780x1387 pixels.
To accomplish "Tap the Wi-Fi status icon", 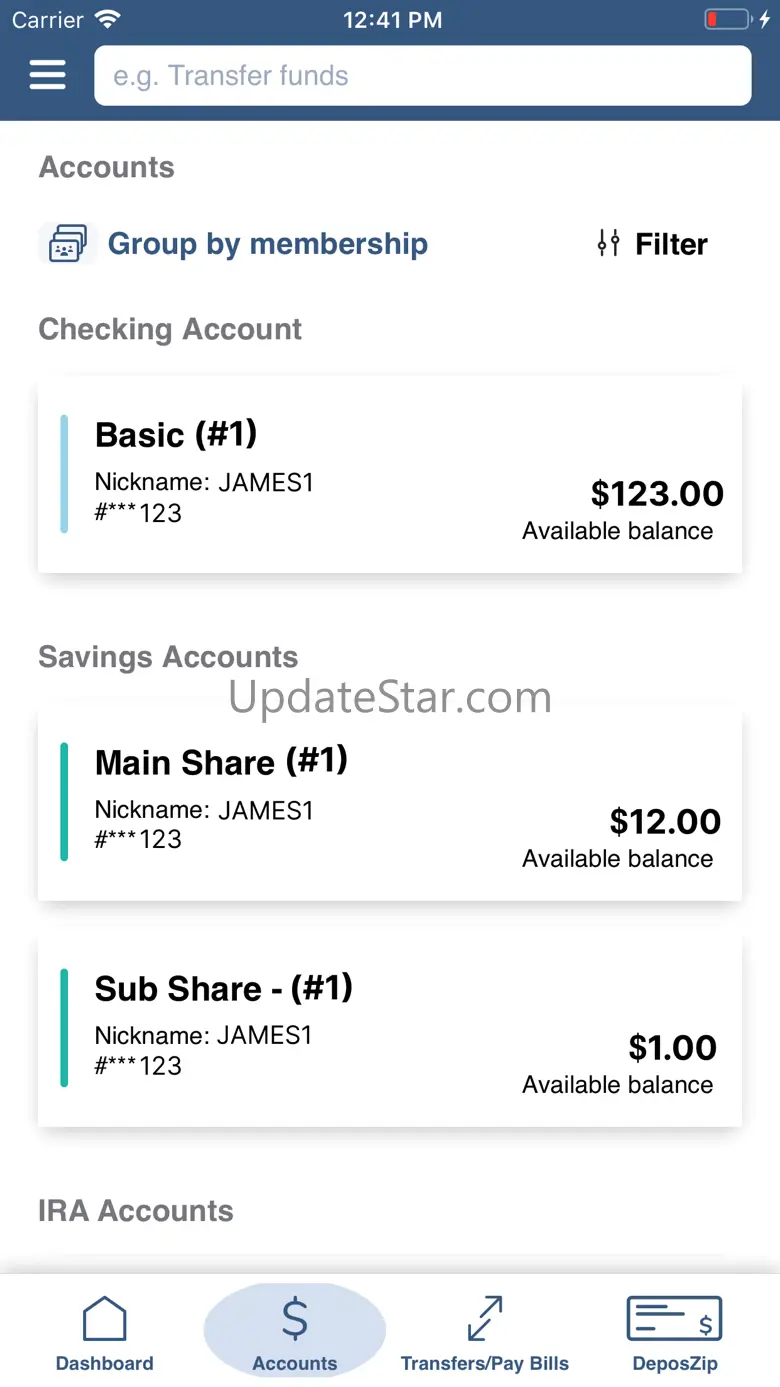I will pos(107,19).
